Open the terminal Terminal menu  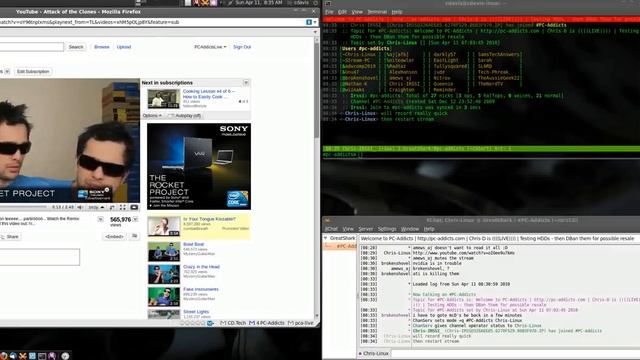pos(377,12)
